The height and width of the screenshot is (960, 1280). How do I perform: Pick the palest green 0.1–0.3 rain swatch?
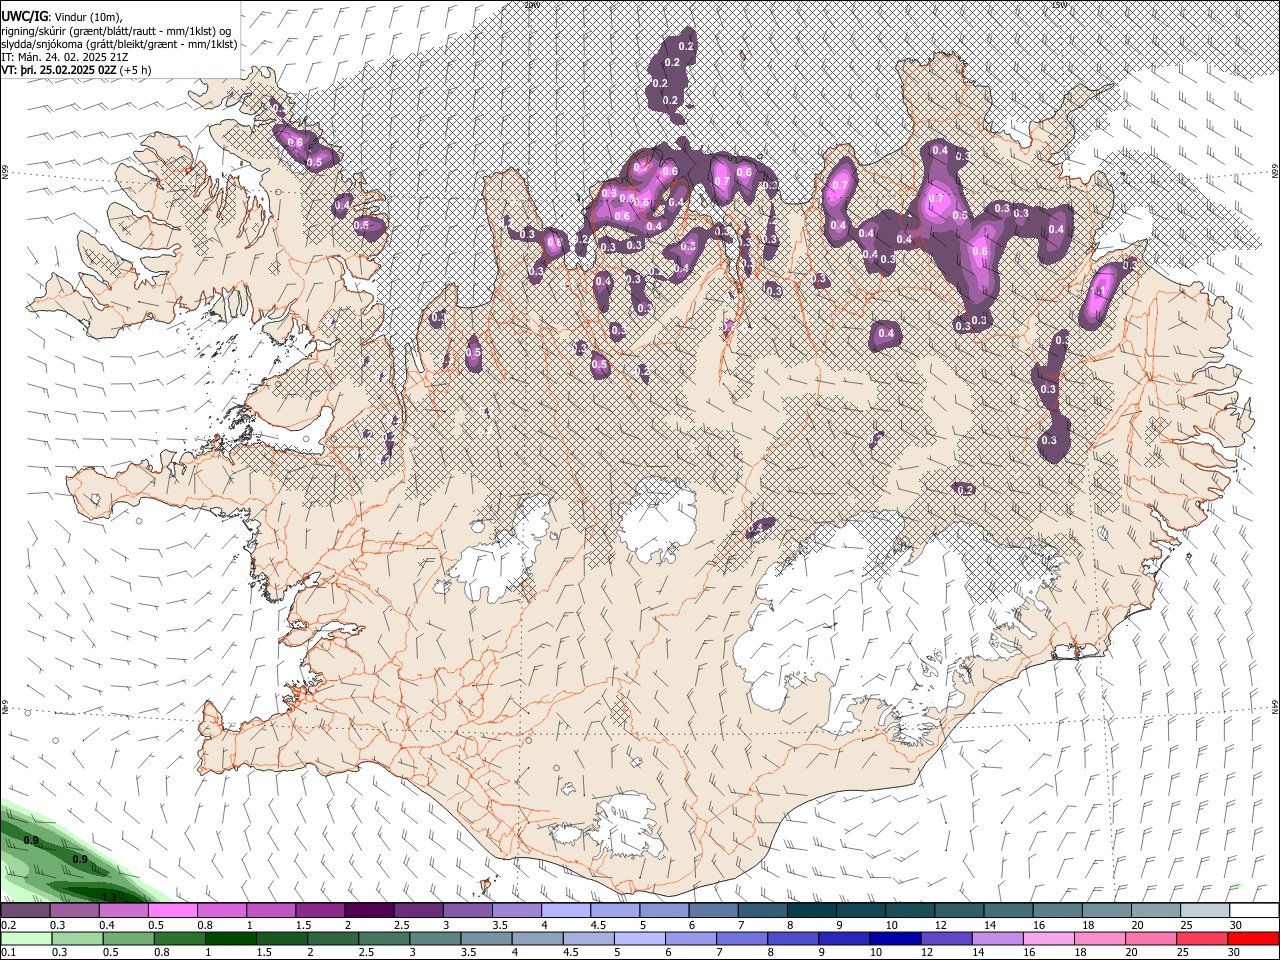tap(26, 938)
